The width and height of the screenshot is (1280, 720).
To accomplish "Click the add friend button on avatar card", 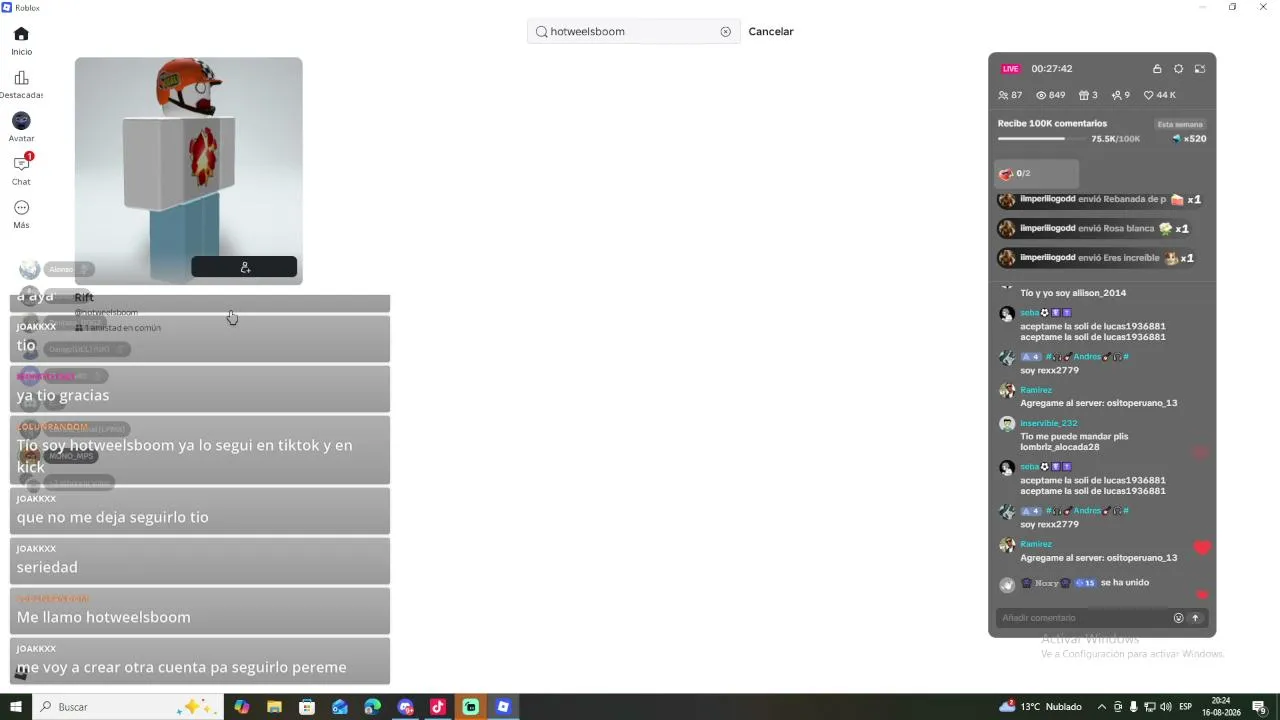I will point(244,267).
